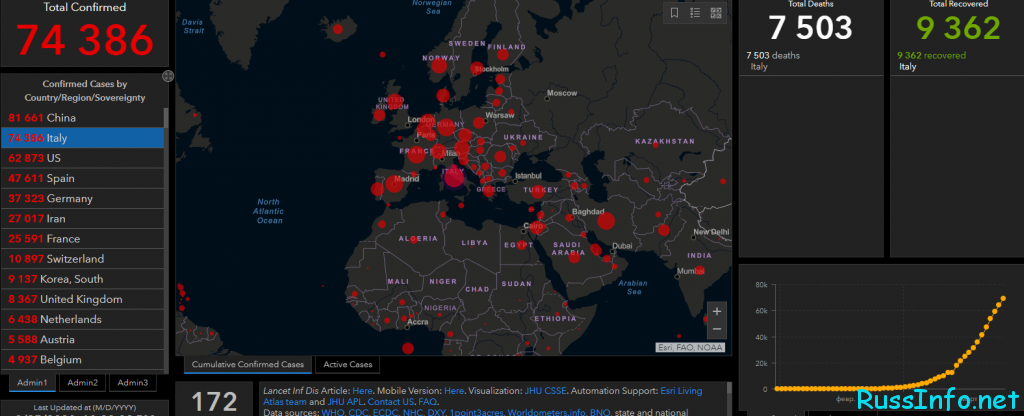The width and height of the screenshot is (1024, 416).
Task: Select United Kingdom in the list
Action: [x=82, y=300]
